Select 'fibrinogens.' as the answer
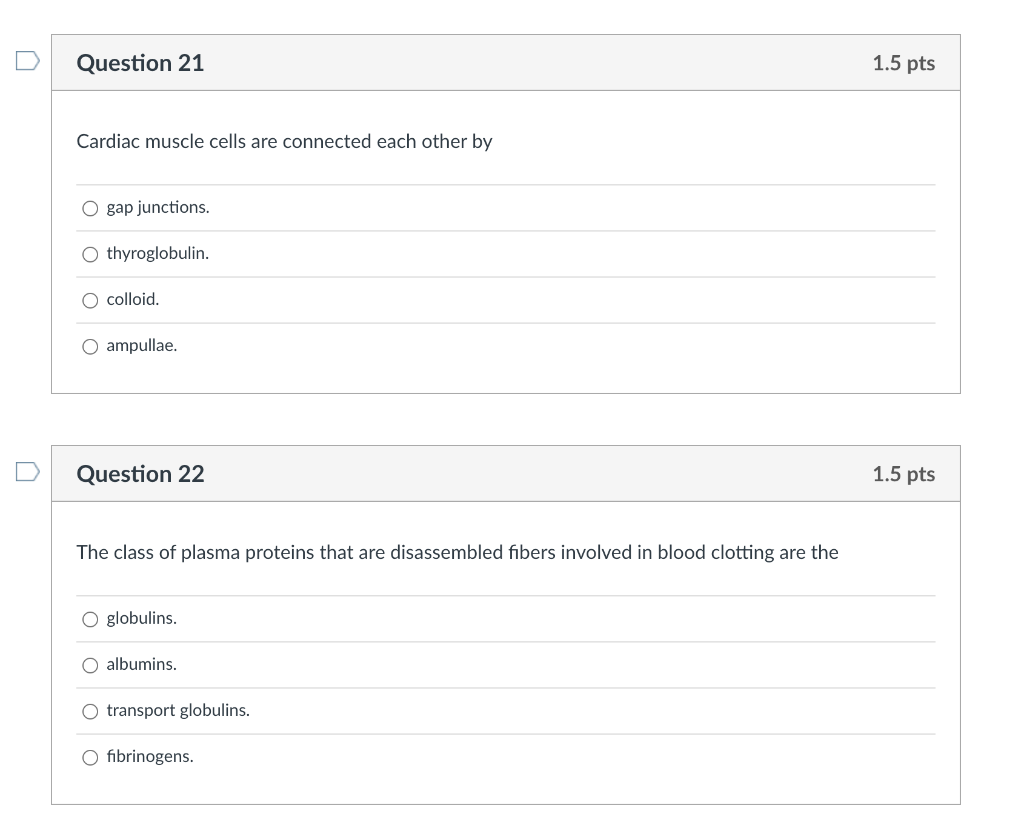The width and height of the screenshot is (1024, 828). tap(90, 757)
